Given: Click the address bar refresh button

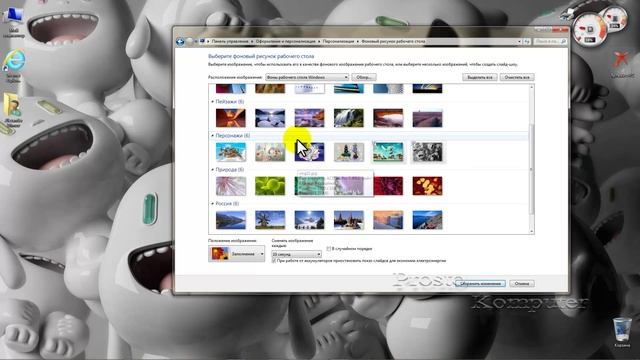Looking at the screenshot, I should 527,41.
